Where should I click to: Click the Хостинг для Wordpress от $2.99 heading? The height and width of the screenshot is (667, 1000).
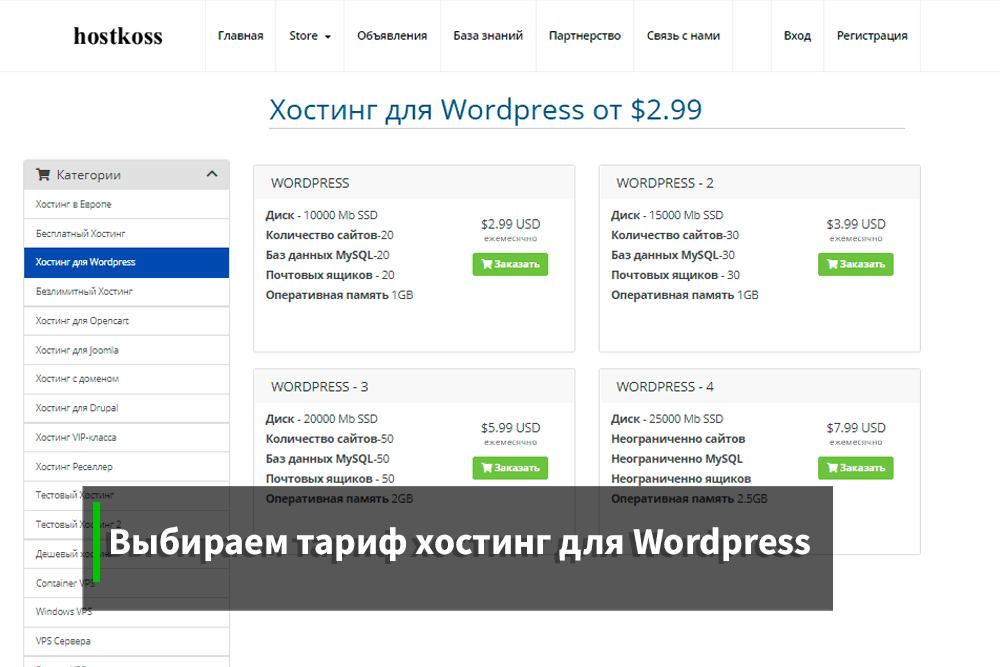(485, 110)
